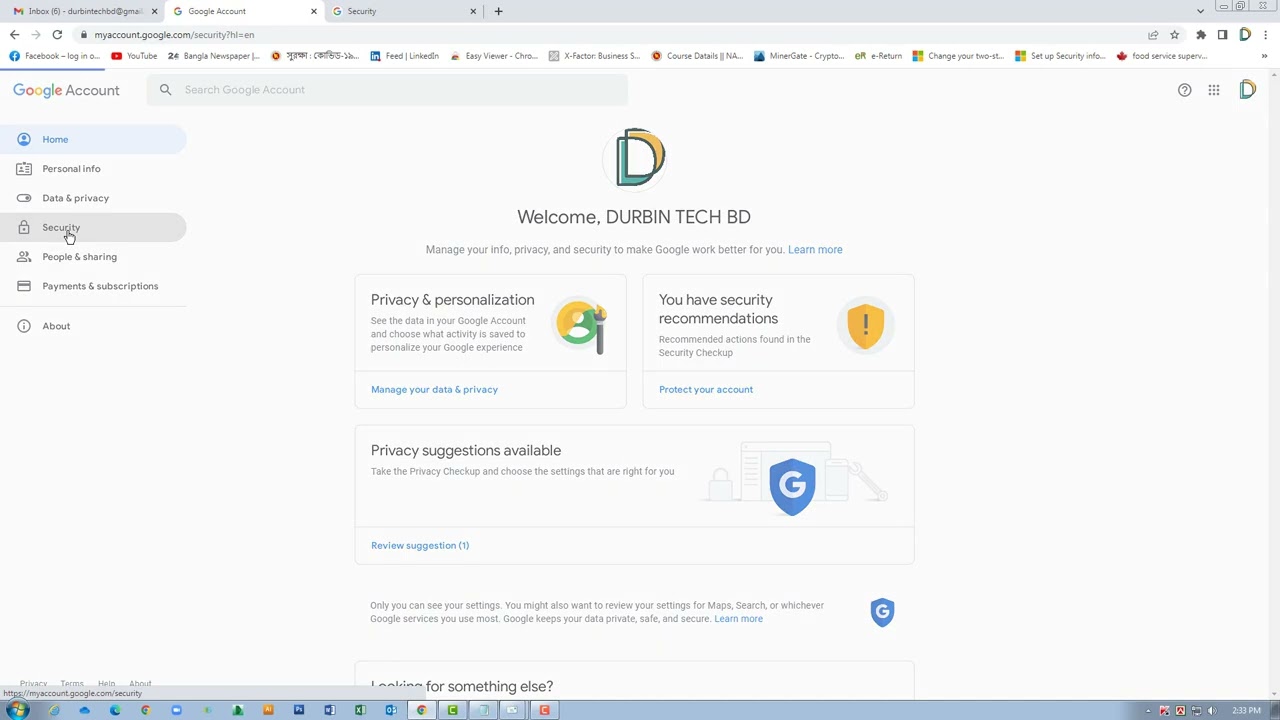Image resolution: width=1280 pixels, height=720 pixels.
Task: Close the Security browser tab
Action: pyautogui.click(x=473, y=11)
